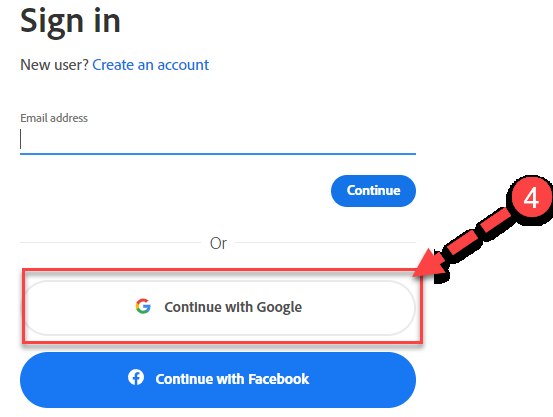
Task: Click the blue underline of the email field
Action: (218, 153)
